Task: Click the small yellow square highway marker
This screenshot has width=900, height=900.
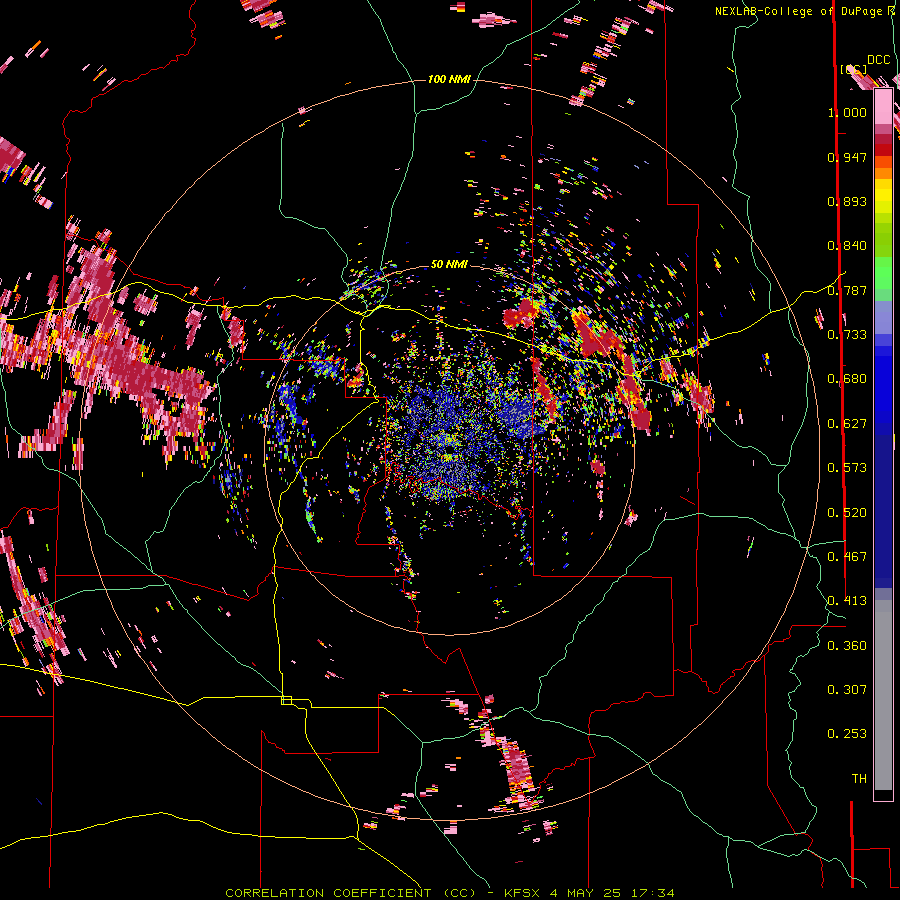Action: point(286,700)
